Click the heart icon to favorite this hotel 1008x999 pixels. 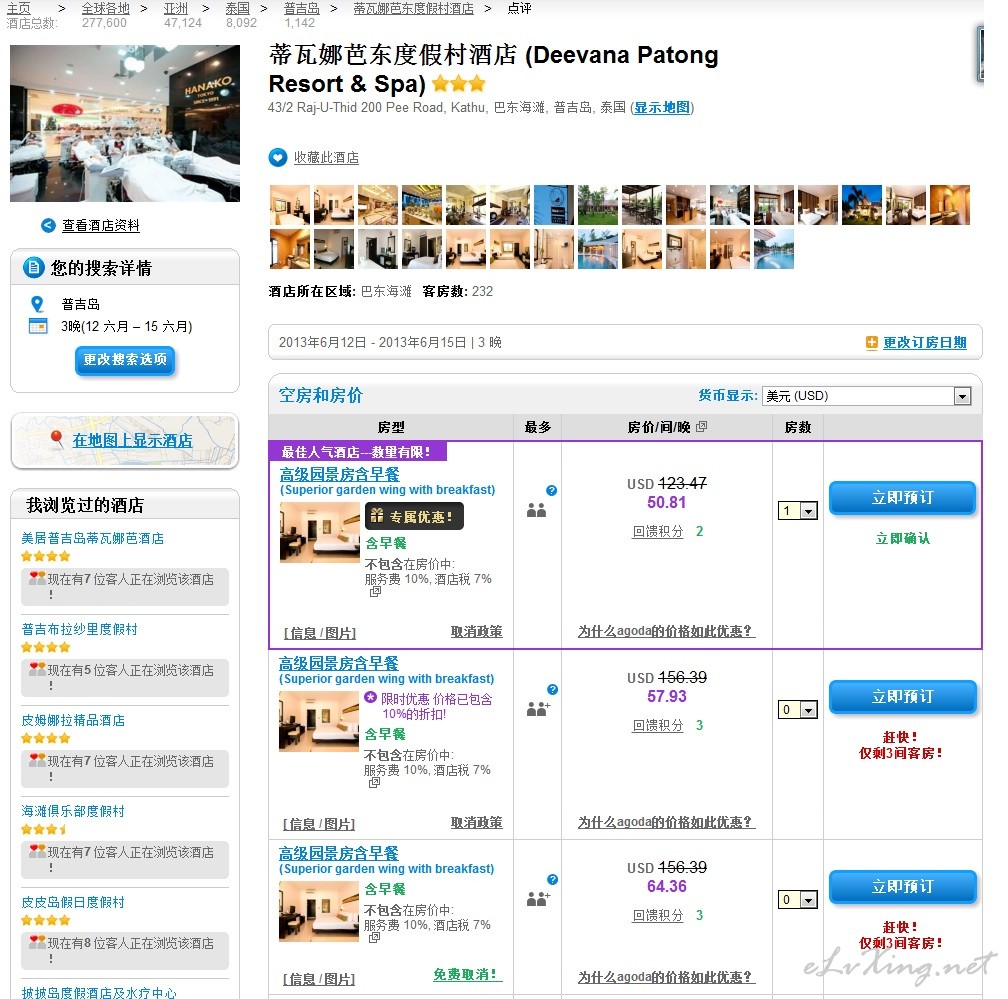click(278, 158)
